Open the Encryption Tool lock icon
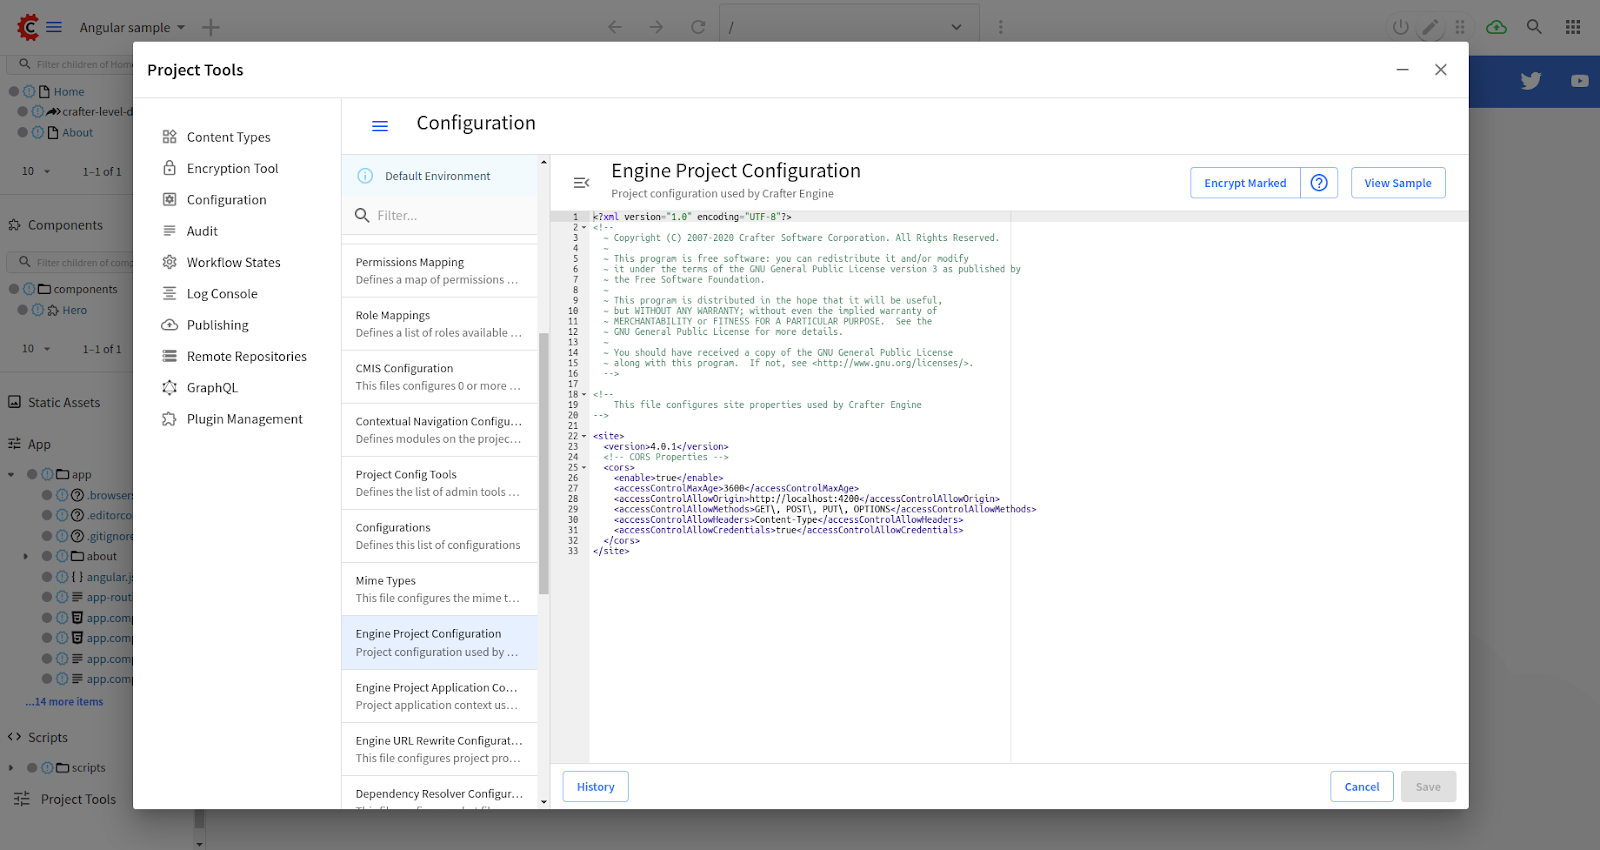This screenshot has height=850, width=1600. tap(170, 168)
